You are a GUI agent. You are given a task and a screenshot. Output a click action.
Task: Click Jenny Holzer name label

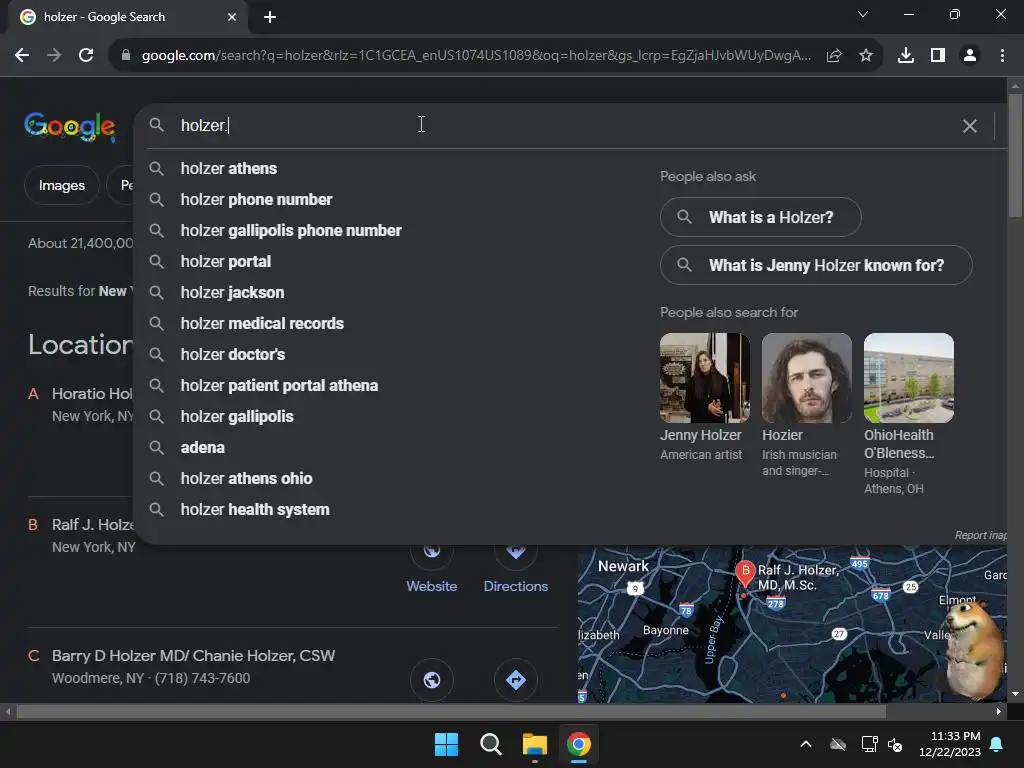[x=701, y=436]
